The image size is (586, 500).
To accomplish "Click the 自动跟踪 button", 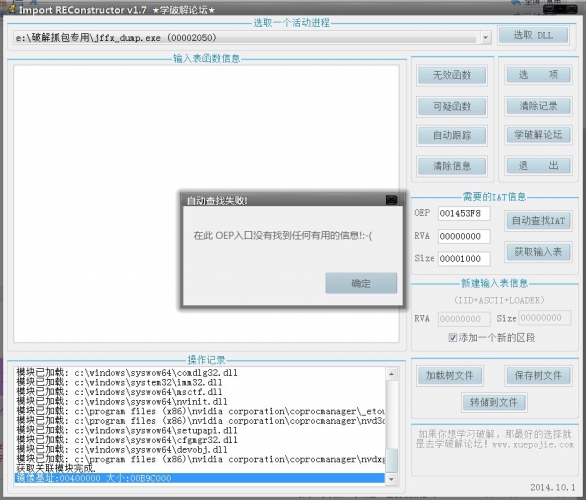I will click(x=452, y=135).
